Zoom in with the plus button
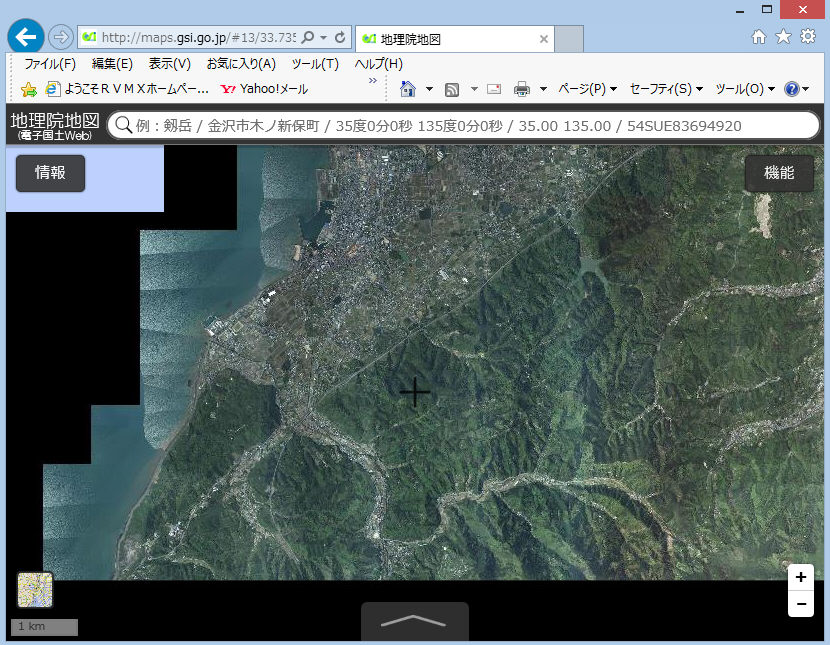The height and width of the screenshot is (645, 830). tap(800, 578)
